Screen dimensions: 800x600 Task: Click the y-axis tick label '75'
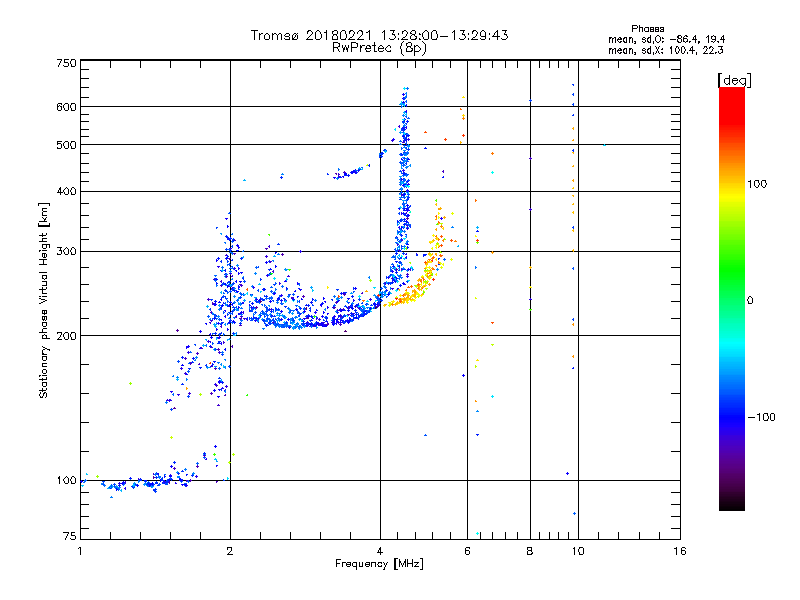click(x=70, y=536)
